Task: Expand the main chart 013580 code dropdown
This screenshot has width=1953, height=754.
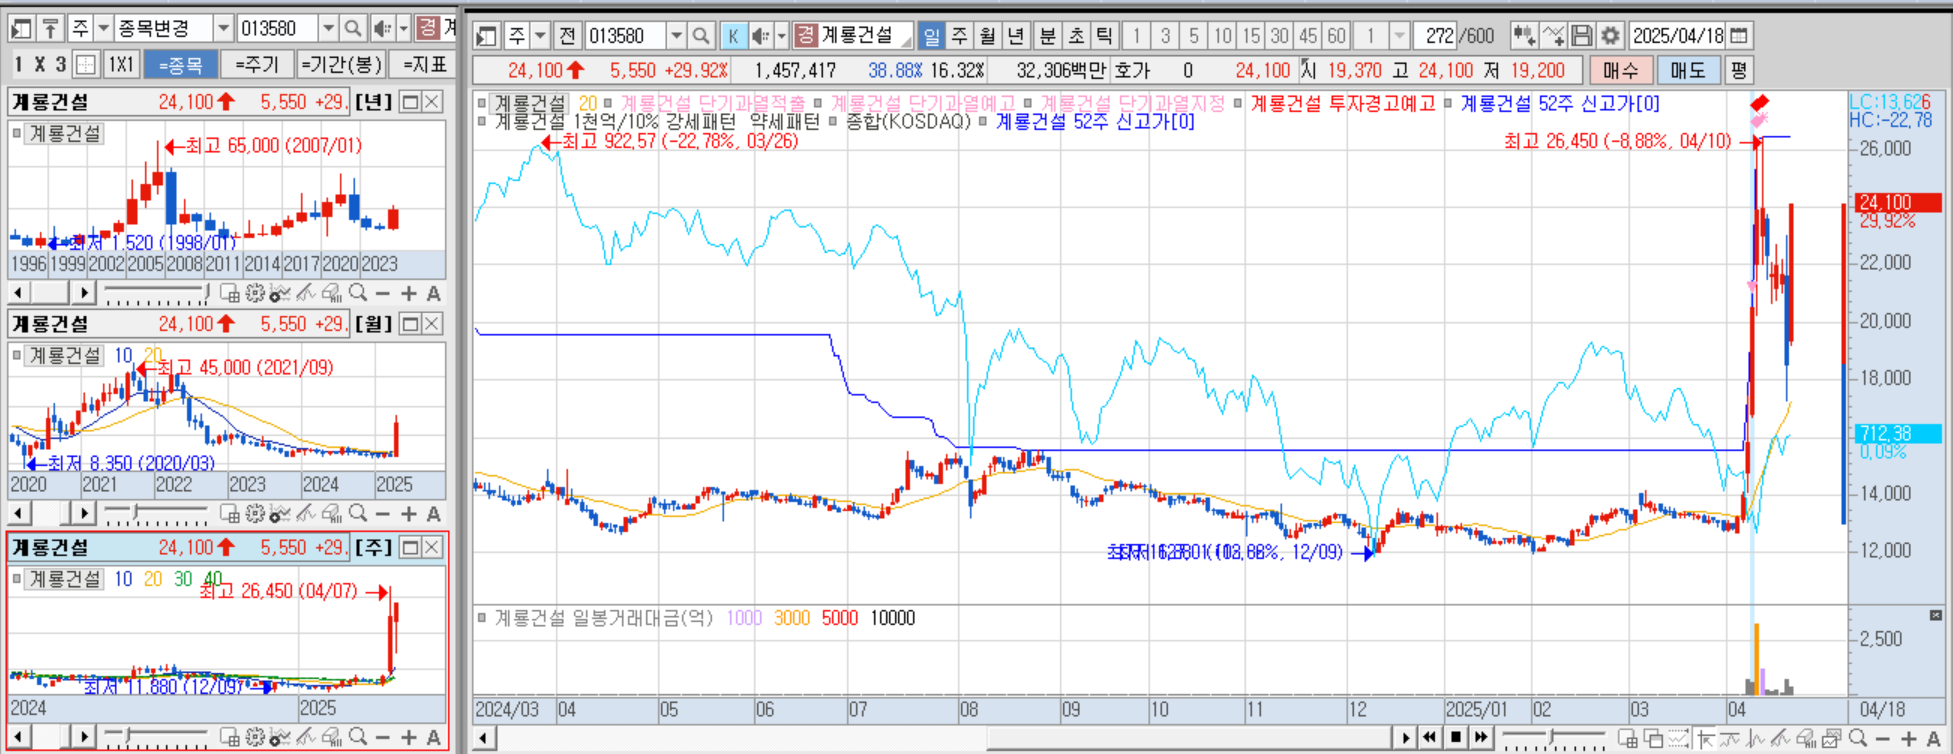Action: [x=676, y=36]
